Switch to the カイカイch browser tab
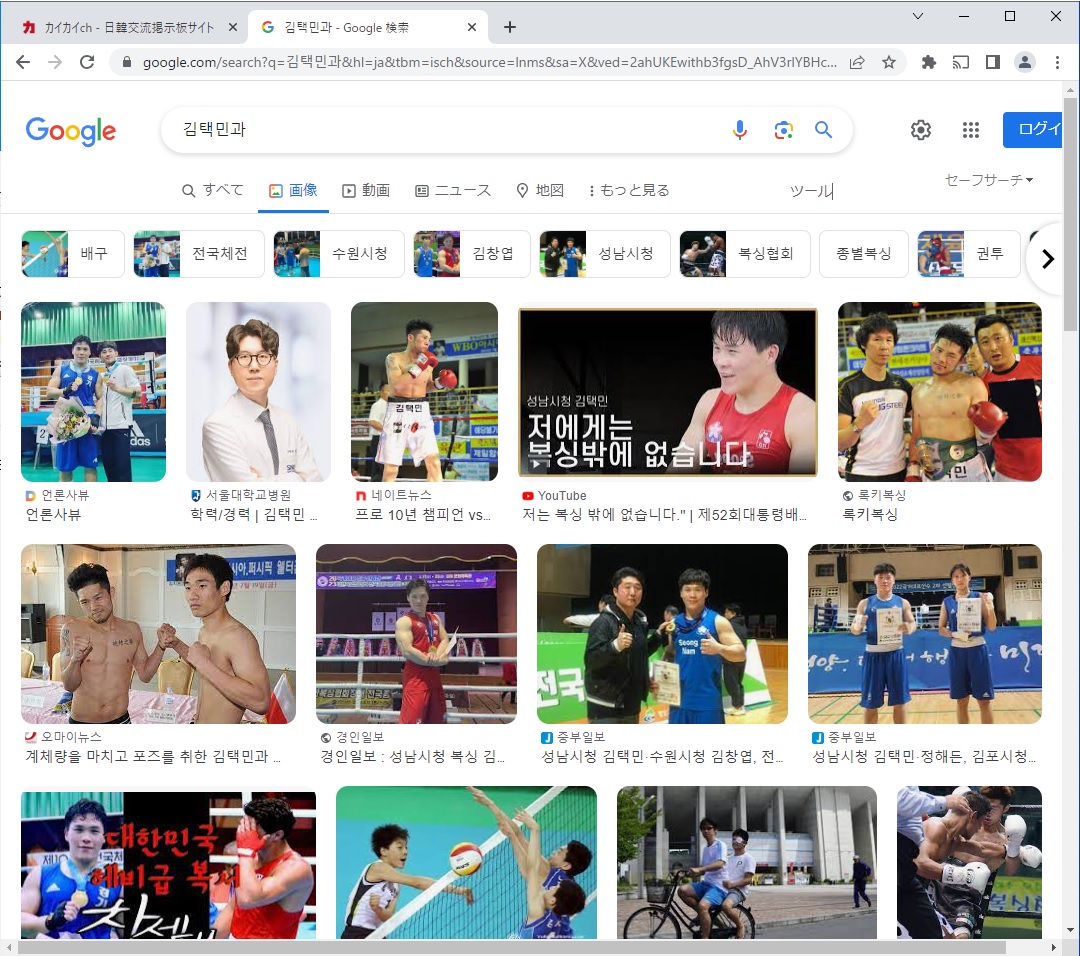 125,27
